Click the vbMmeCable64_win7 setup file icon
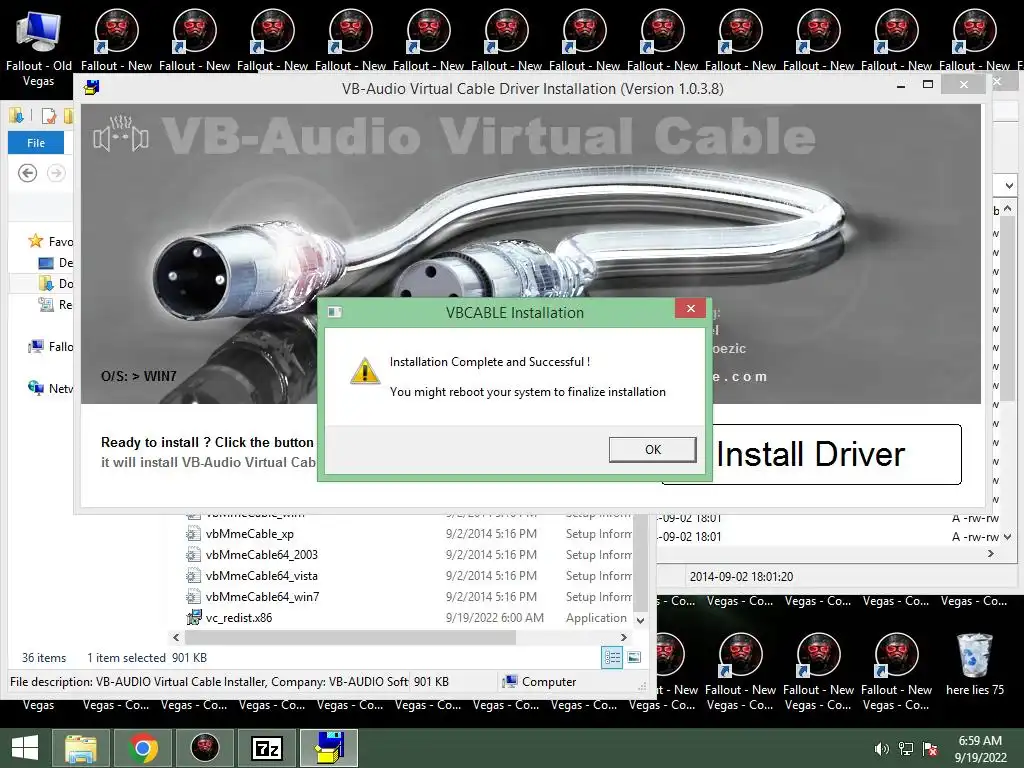This screenshot has width=1024, height=768. [x=193, y=596]
